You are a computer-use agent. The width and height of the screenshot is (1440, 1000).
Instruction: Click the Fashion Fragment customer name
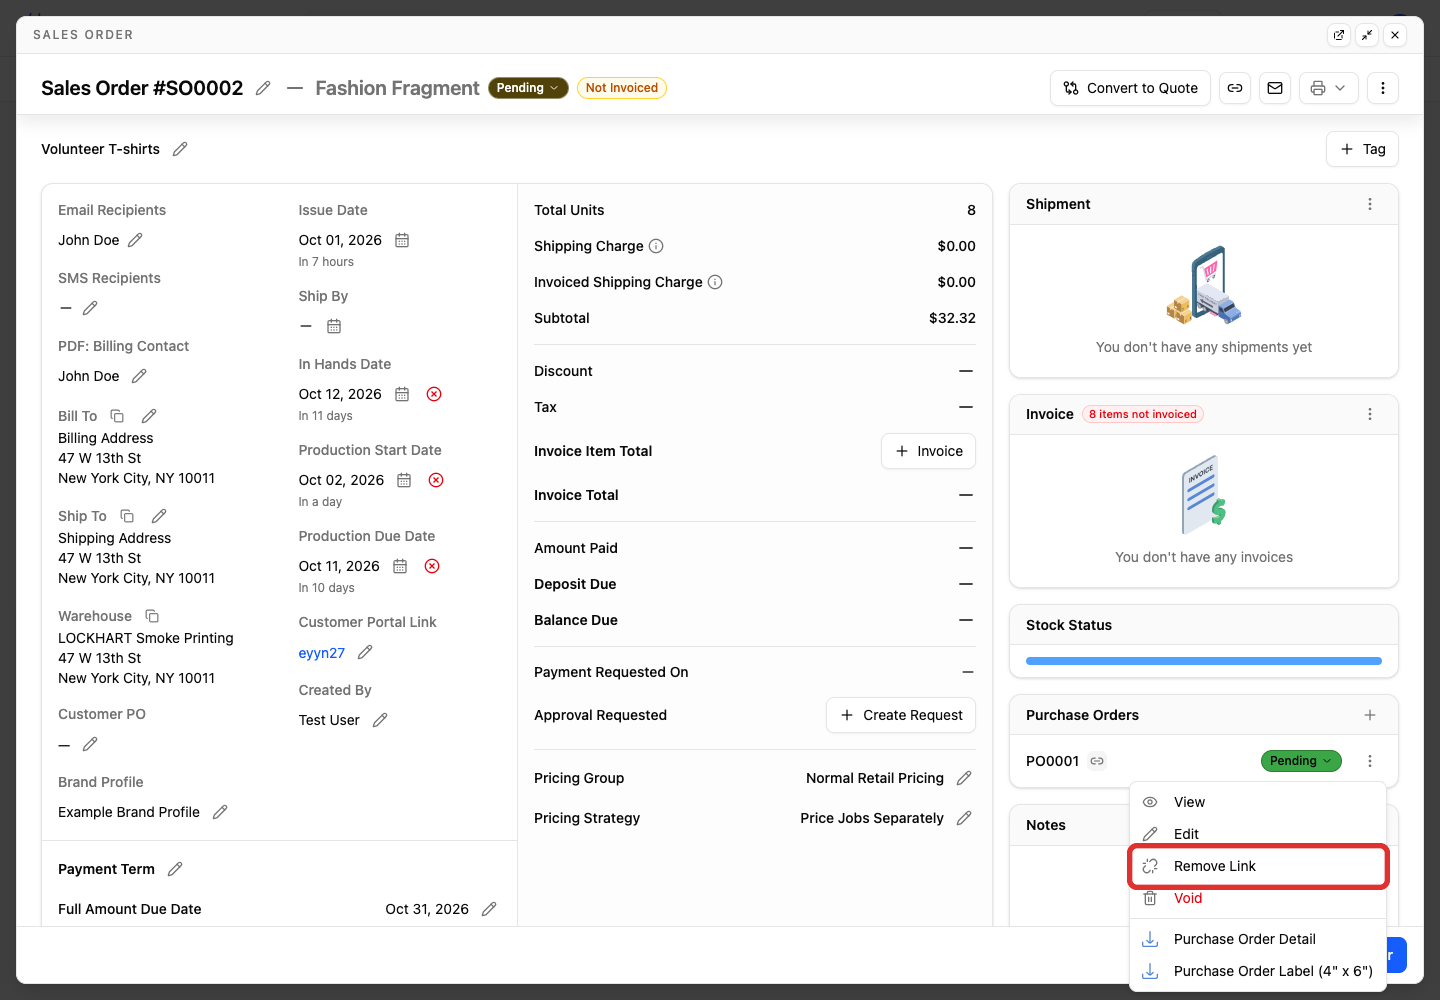pos(397,88)
